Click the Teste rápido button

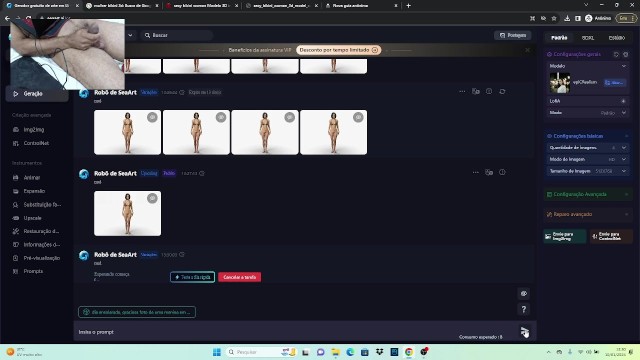pyautogui.click(x=193, y=277)
